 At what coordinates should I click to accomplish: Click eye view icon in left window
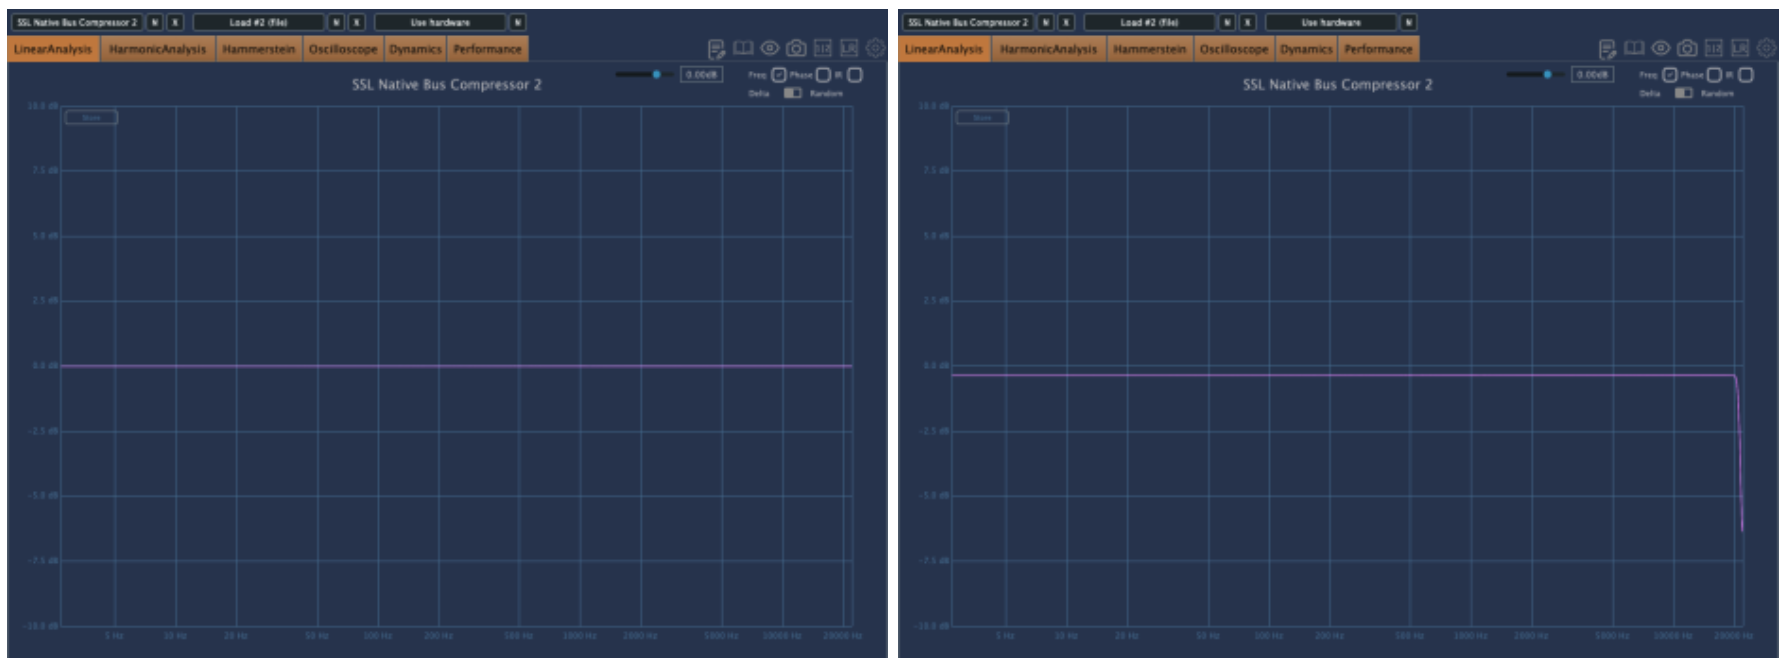click(769, 48)
